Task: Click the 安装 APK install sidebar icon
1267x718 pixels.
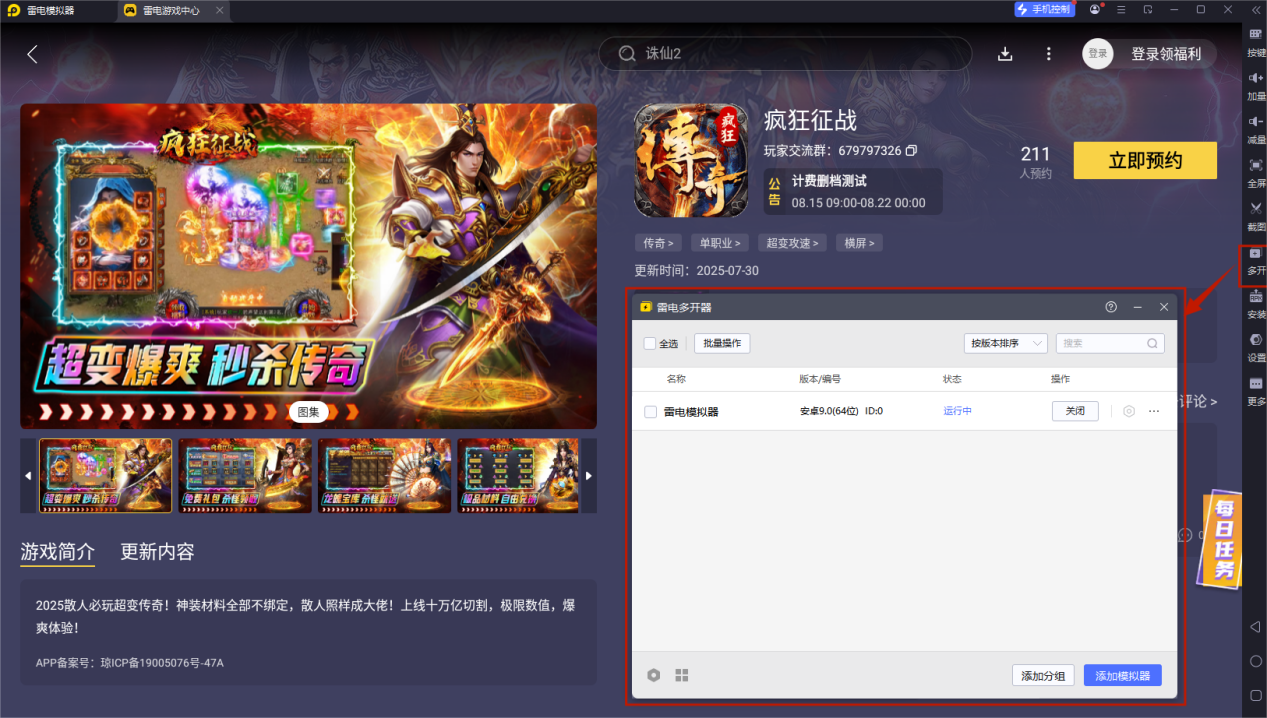Action: pos(1256,304)
